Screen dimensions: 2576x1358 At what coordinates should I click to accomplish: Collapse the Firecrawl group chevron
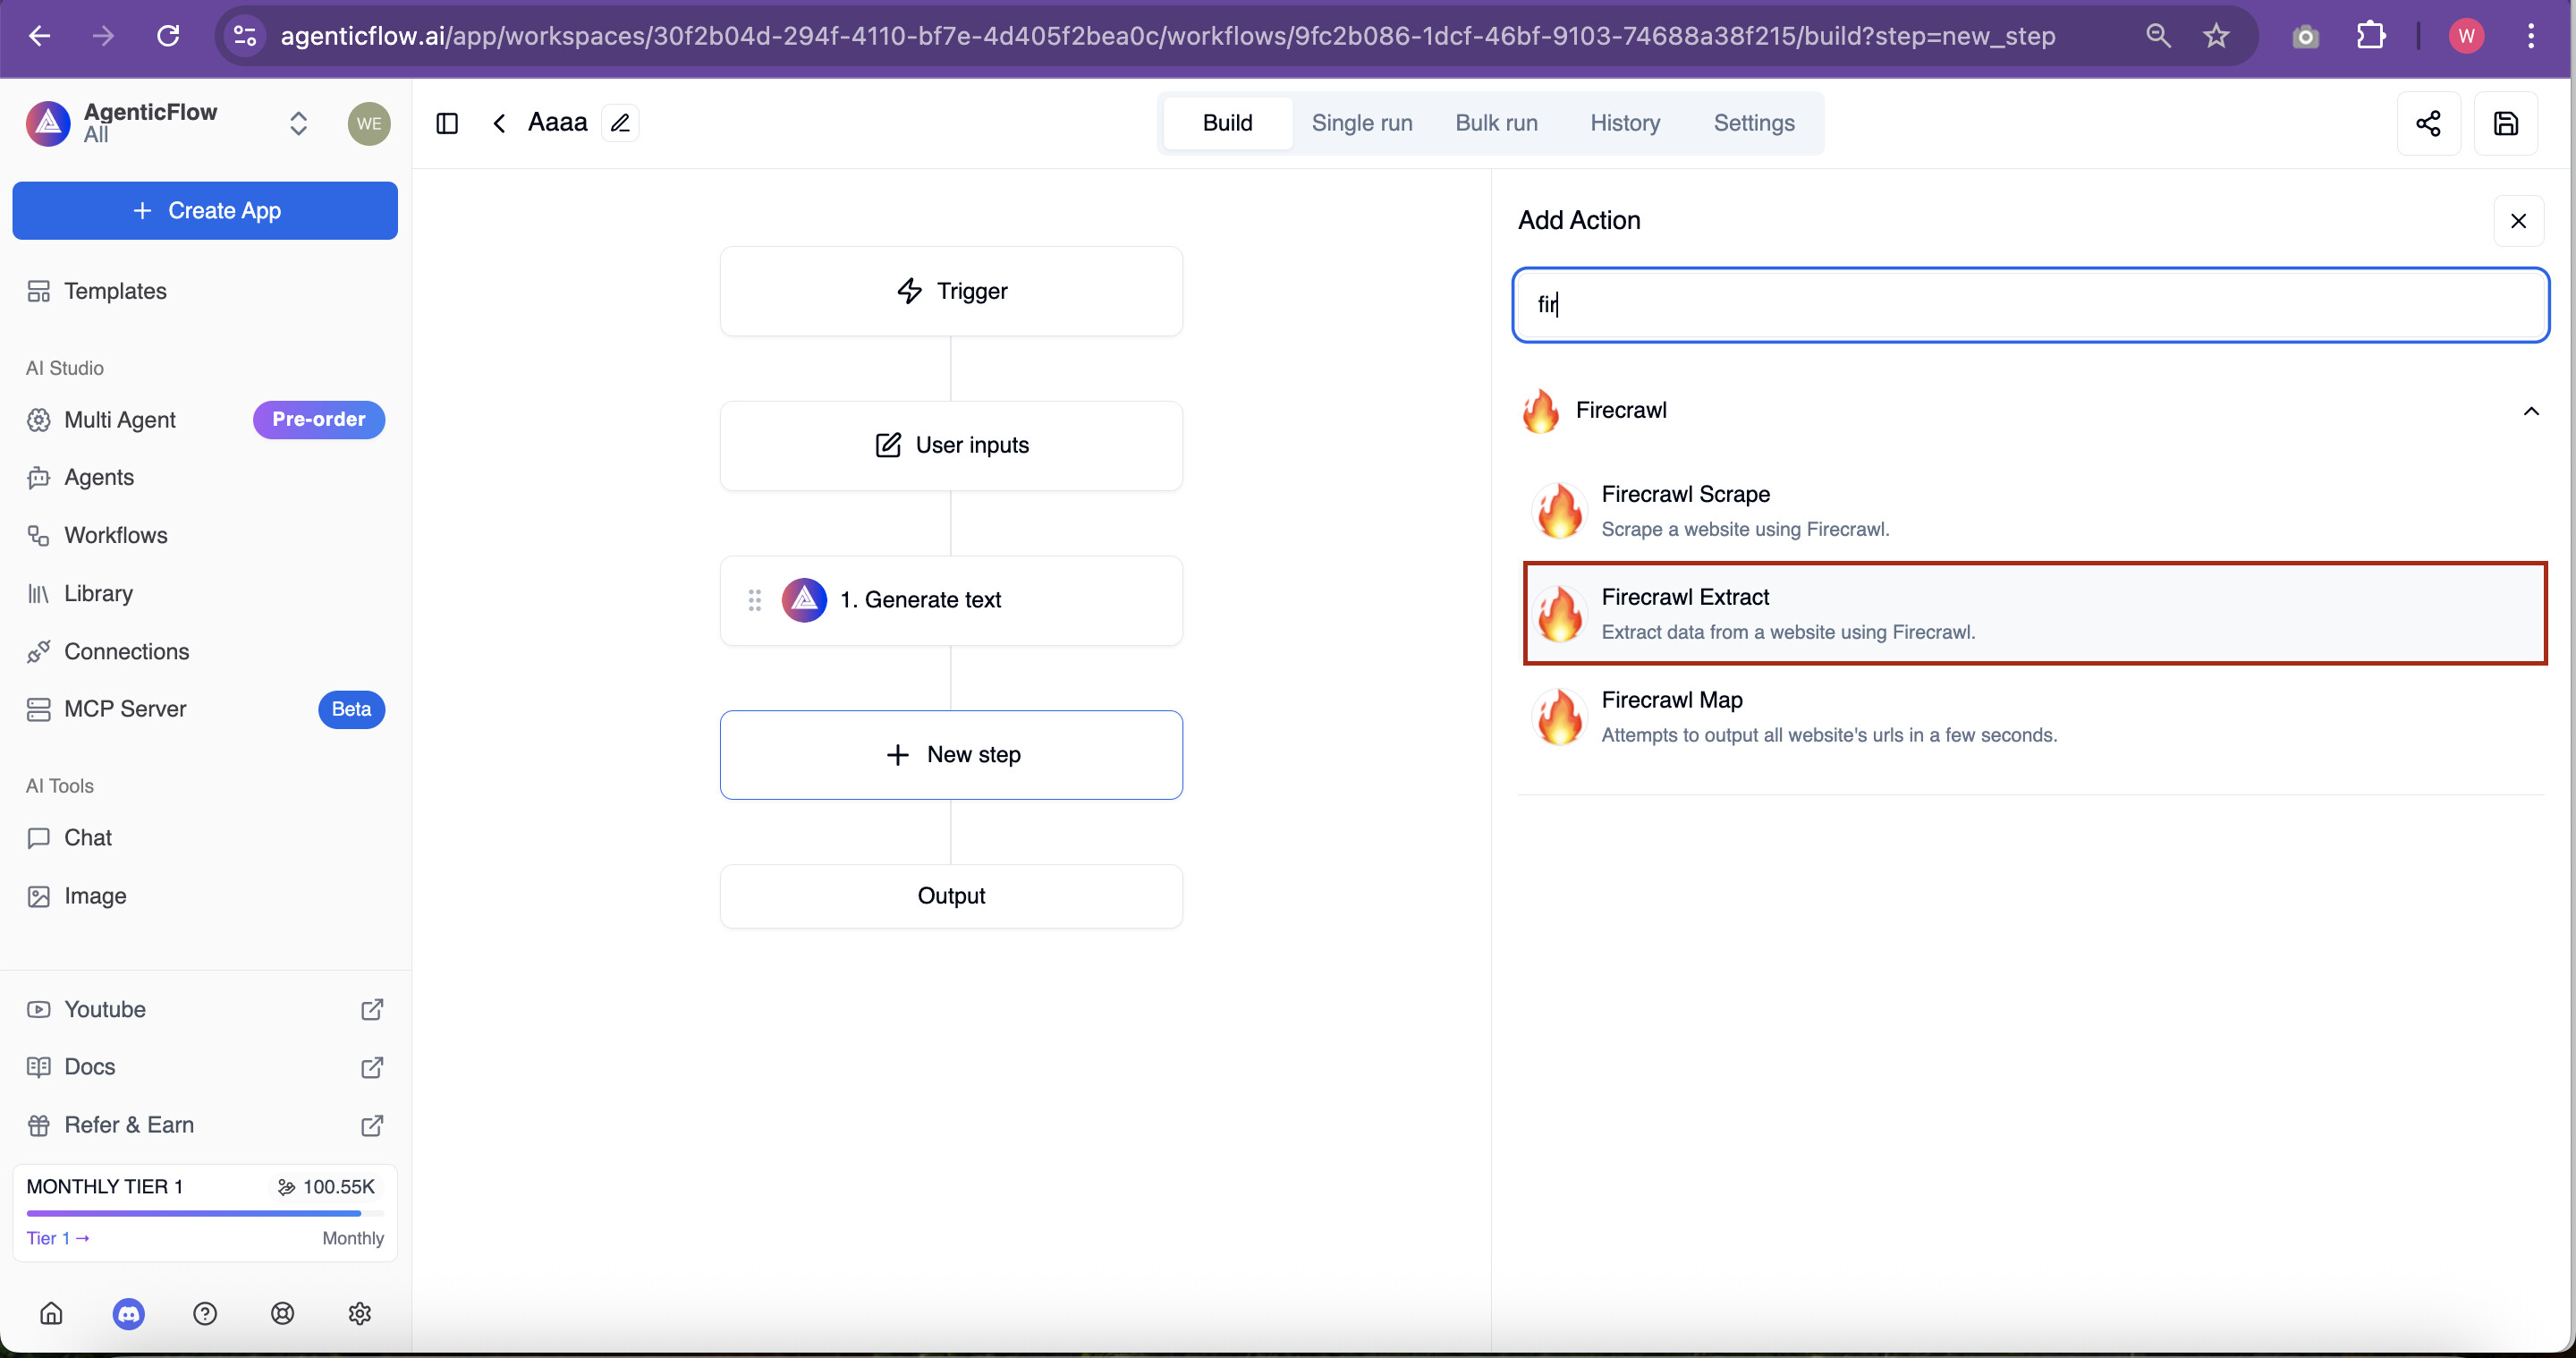point(2531,411)
